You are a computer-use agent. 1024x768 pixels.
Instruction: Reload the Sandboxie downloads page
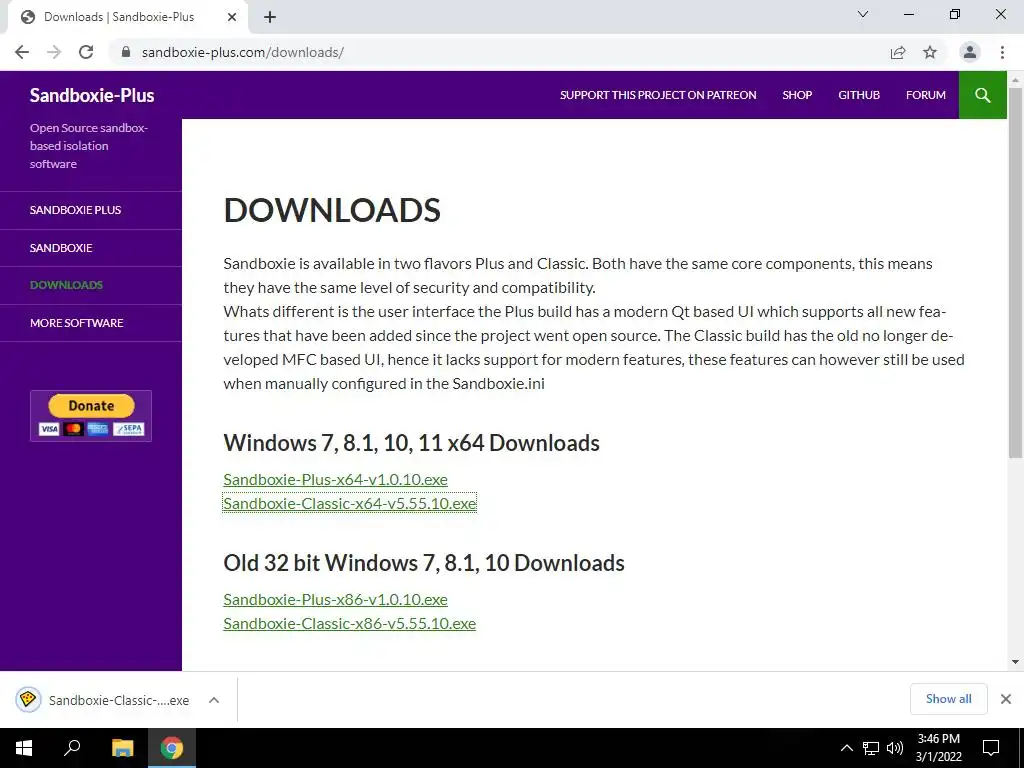point(86,52)
